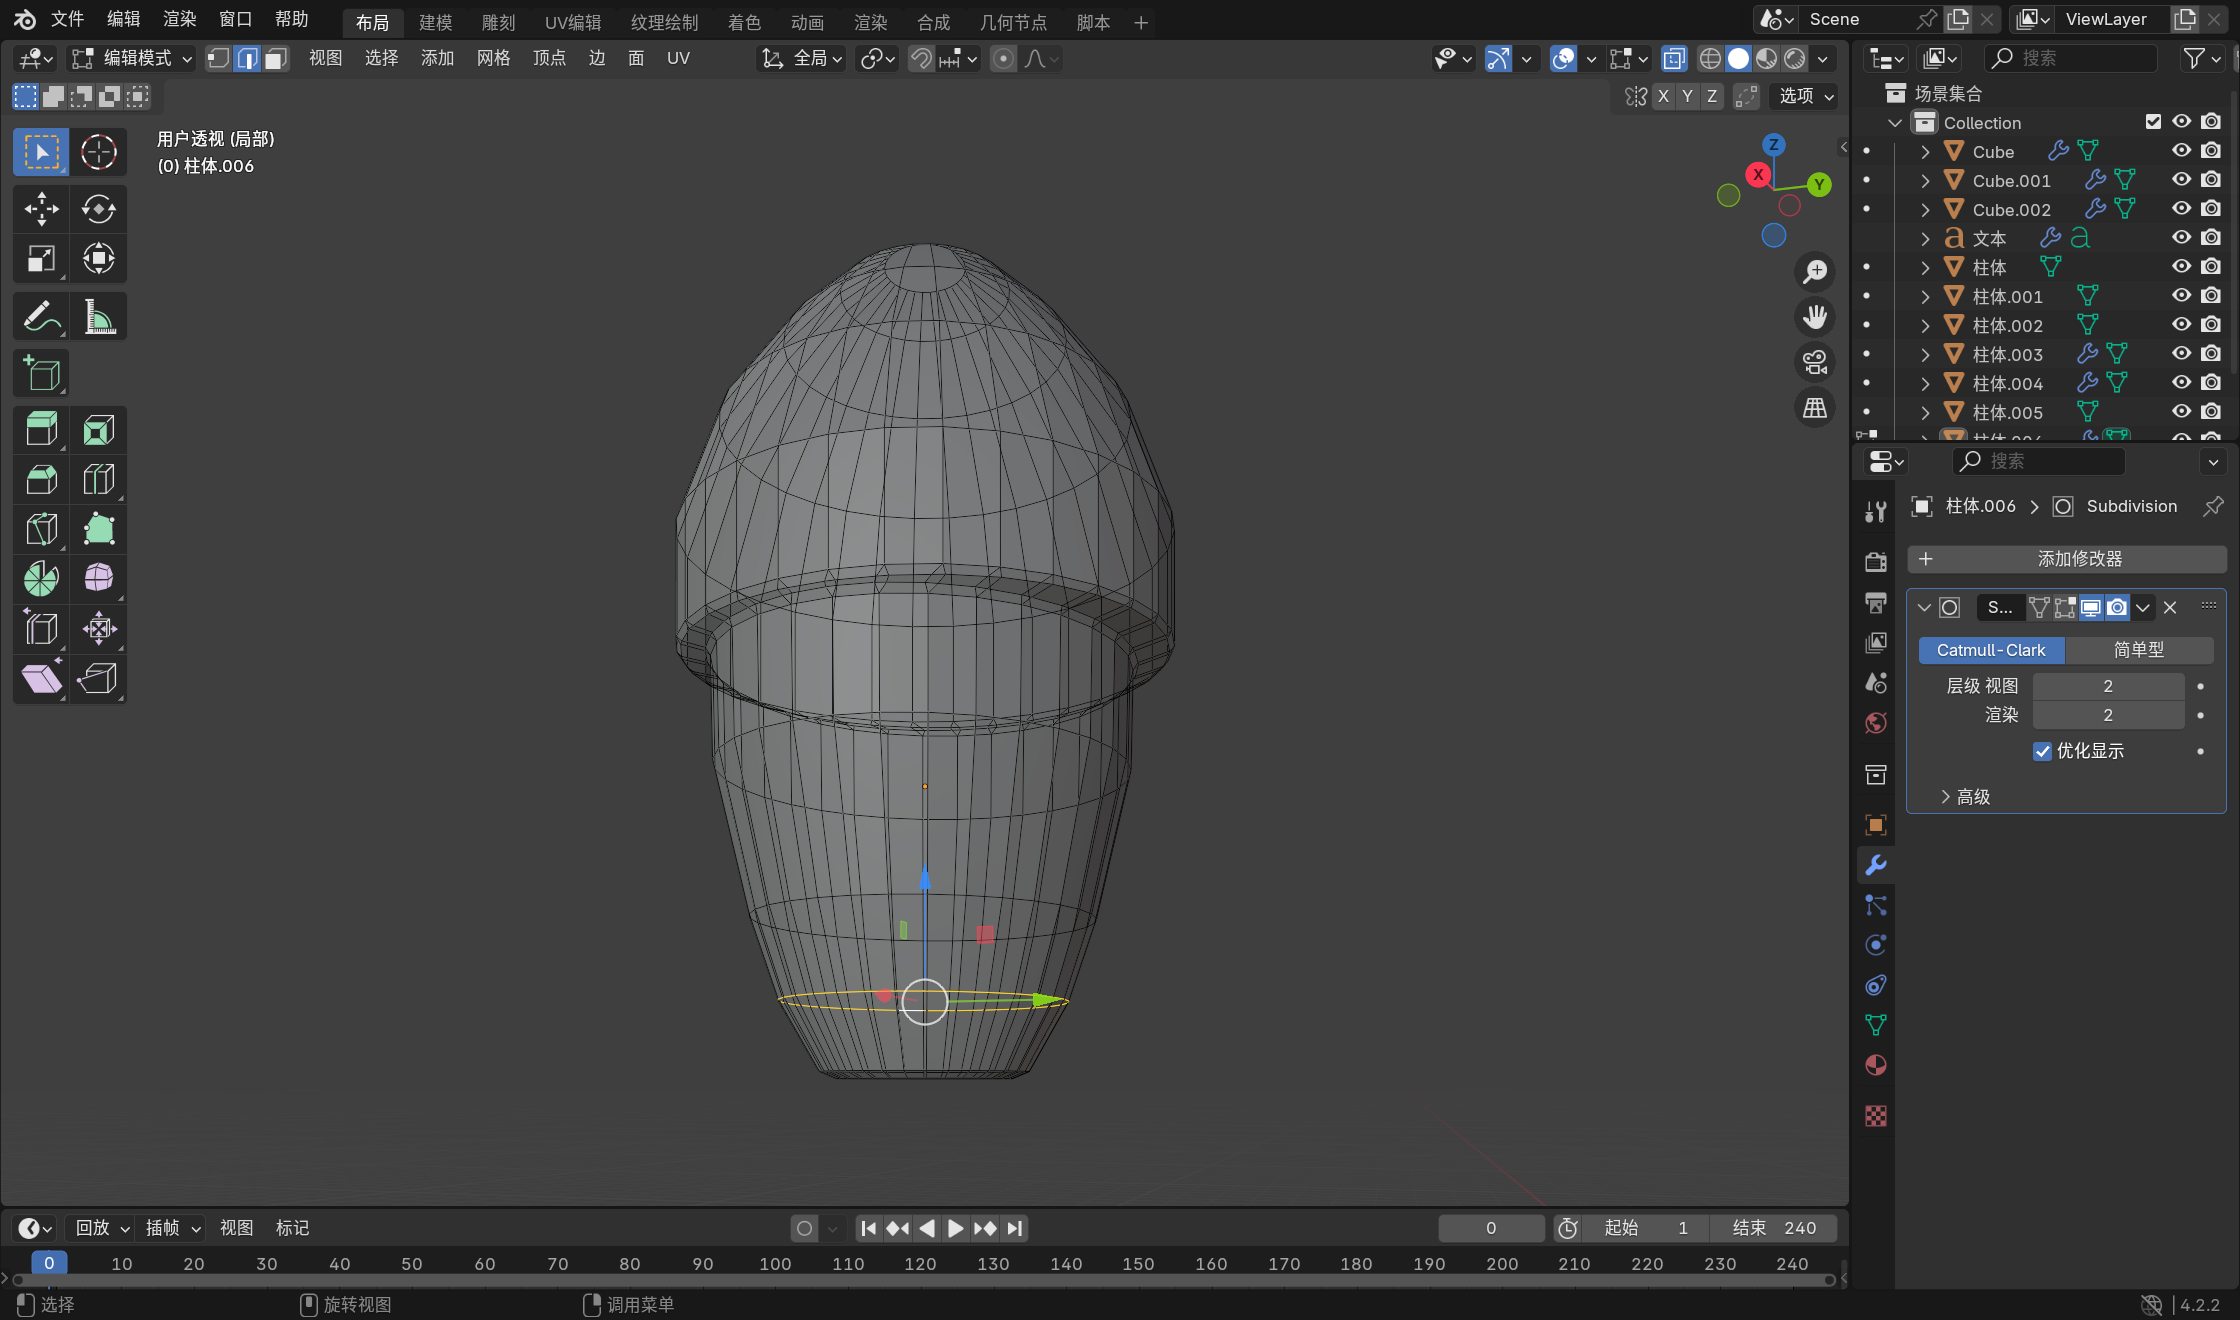Select the Move tool in toolbar
Viewport: 2240px width, 1320px height.
pos(41,209)
